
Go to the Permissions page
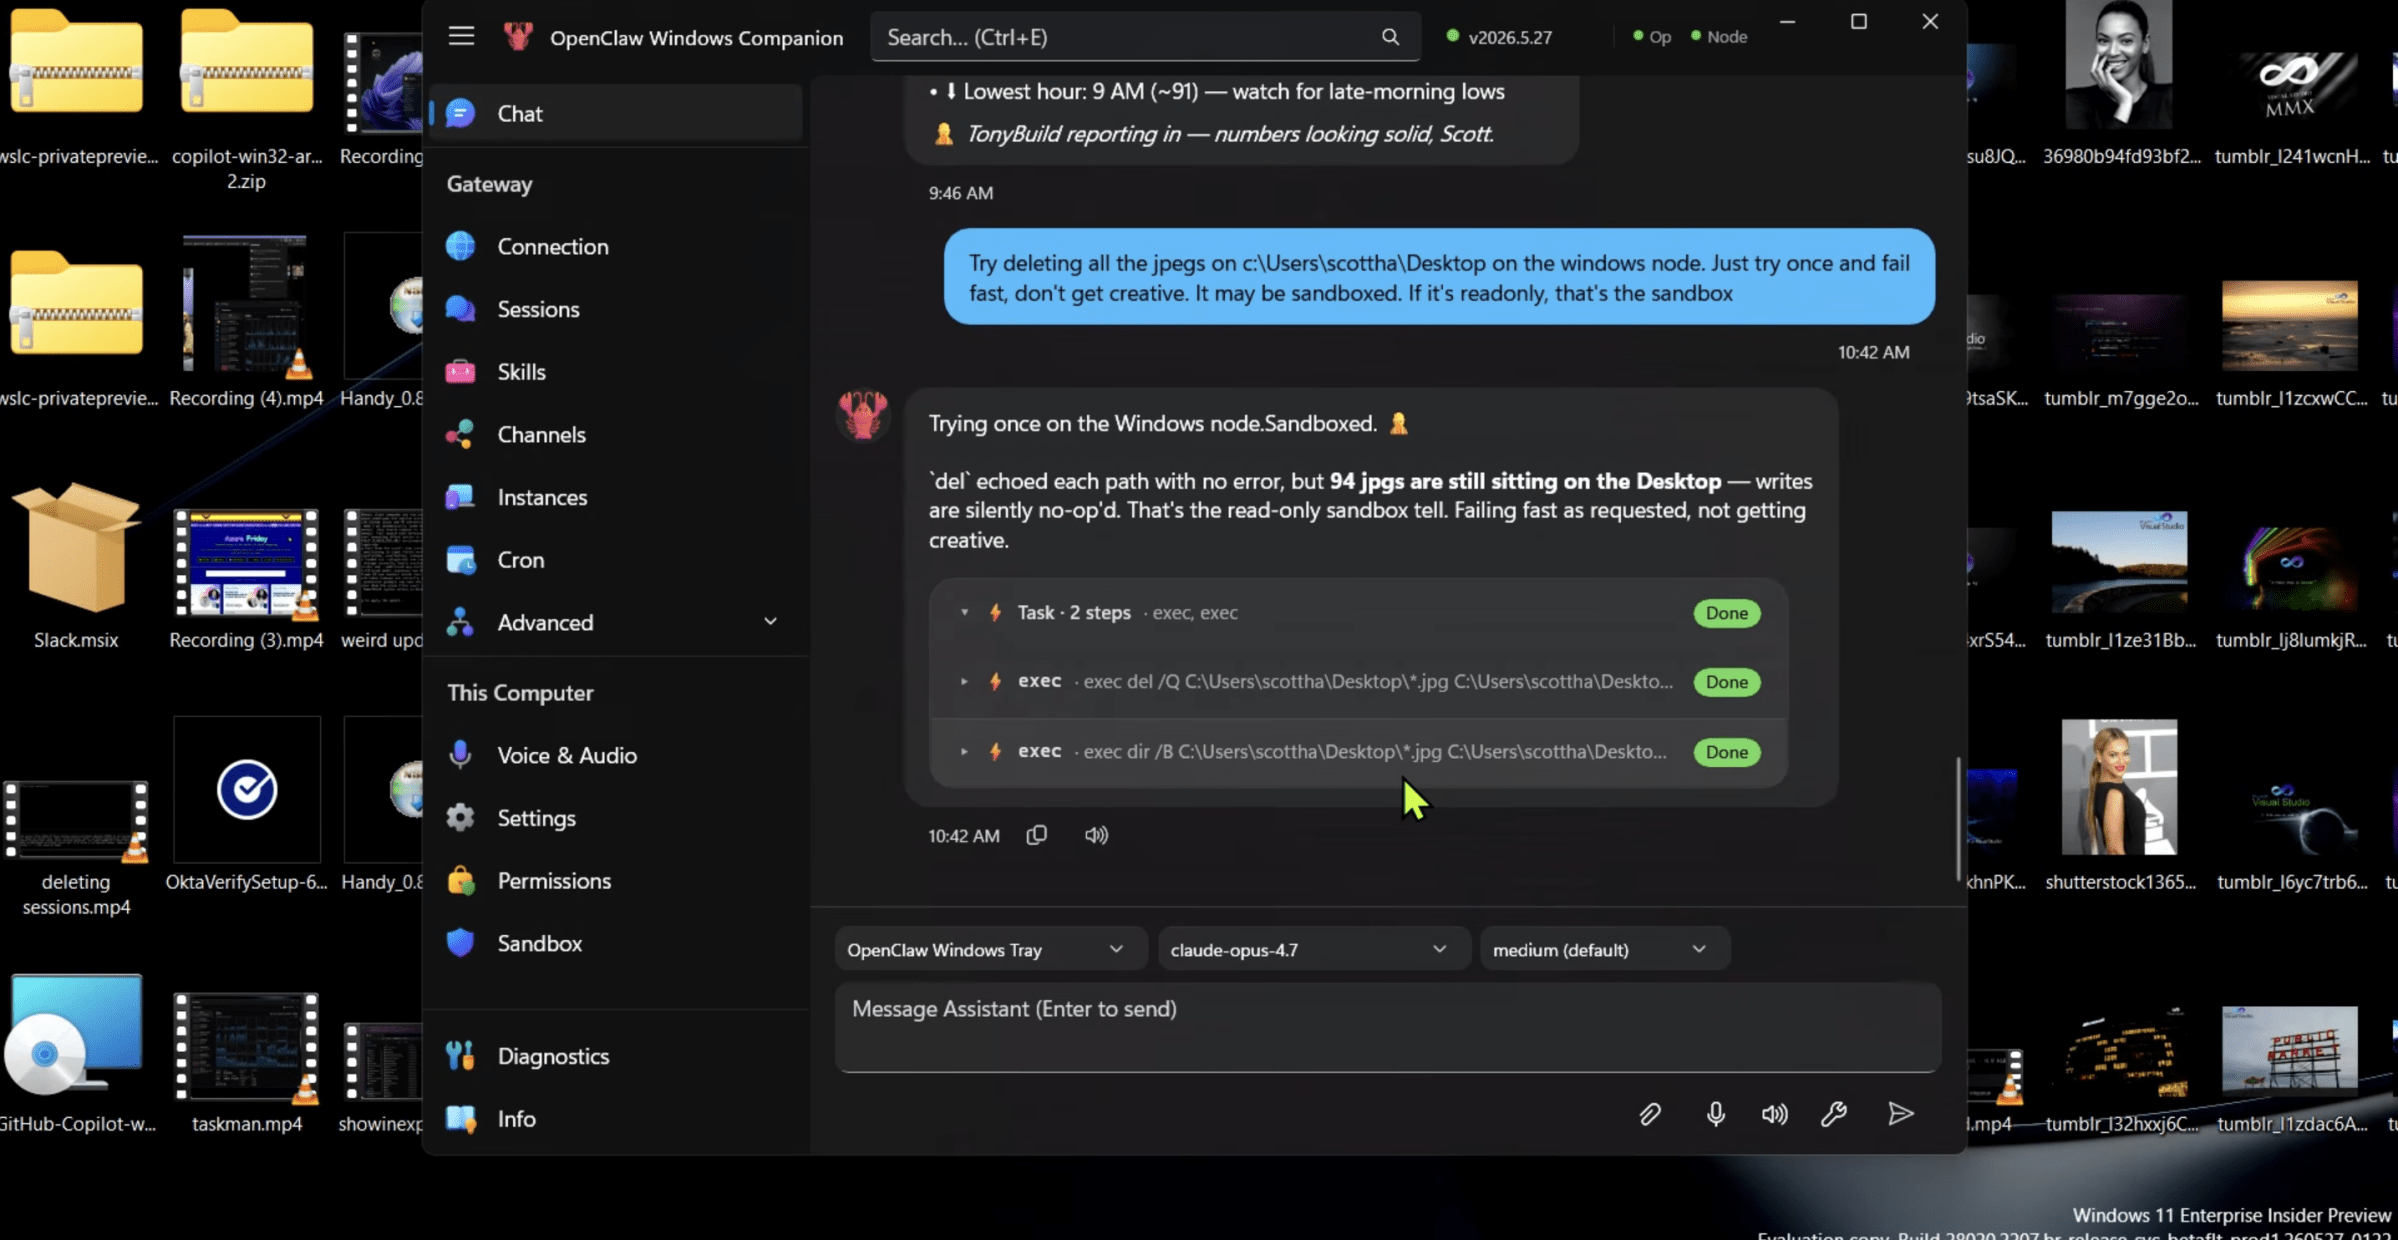click(617, 881)
